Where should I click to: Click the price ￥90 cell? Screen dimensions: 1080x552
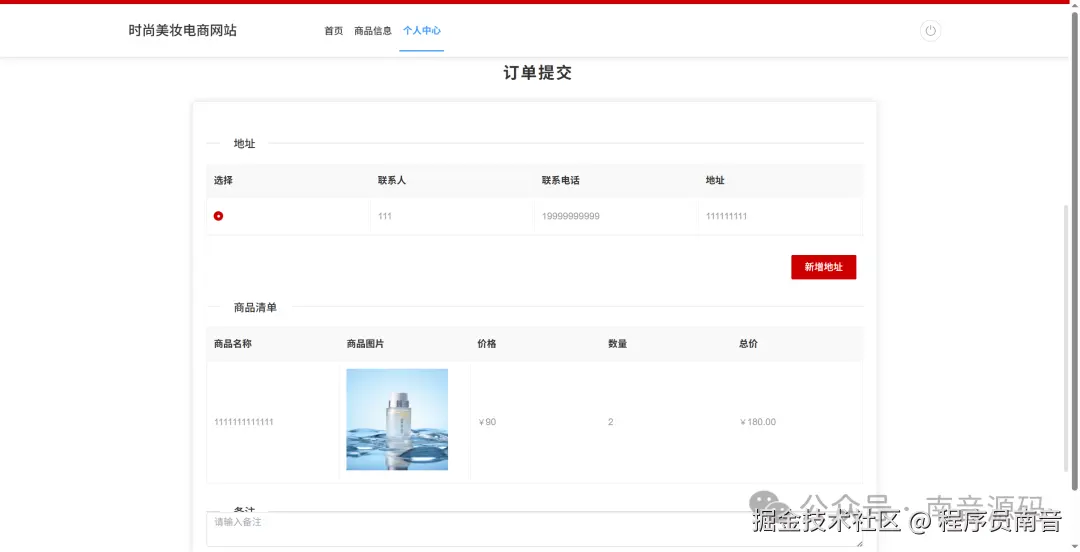coord(536,422)
